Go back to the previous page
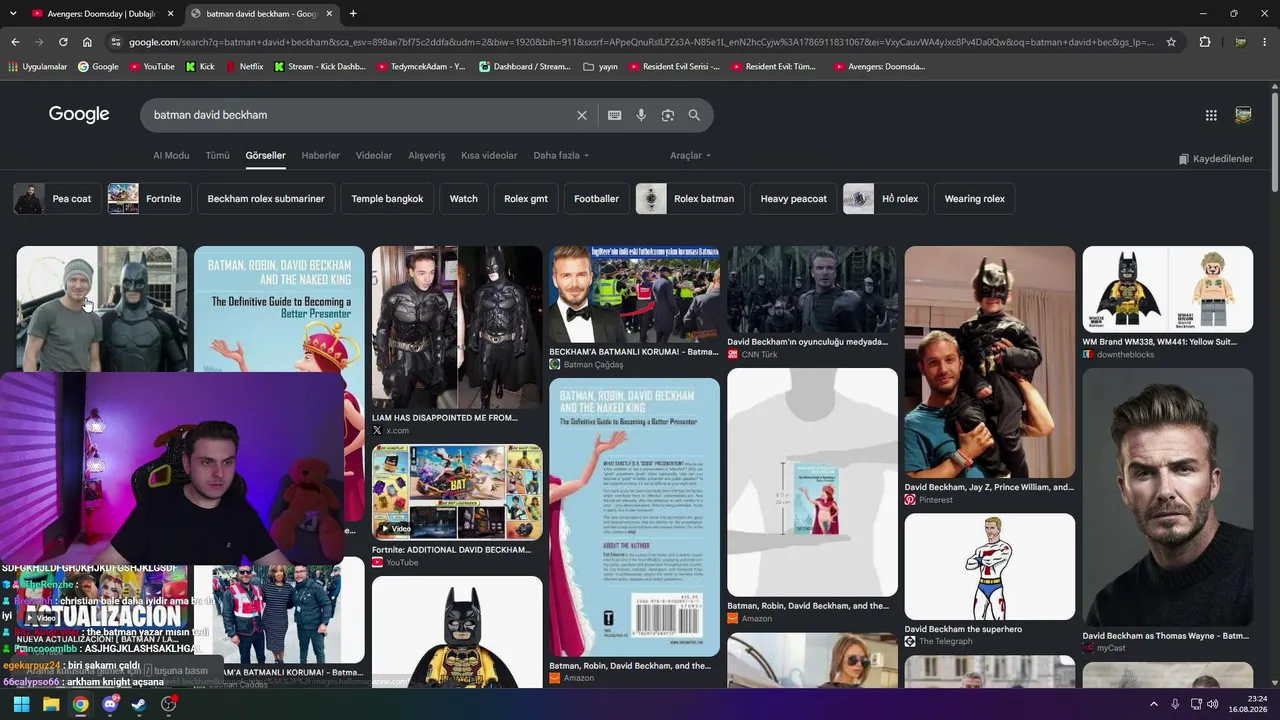Viewport: 1280px width, 720px height. click(15, 42)
